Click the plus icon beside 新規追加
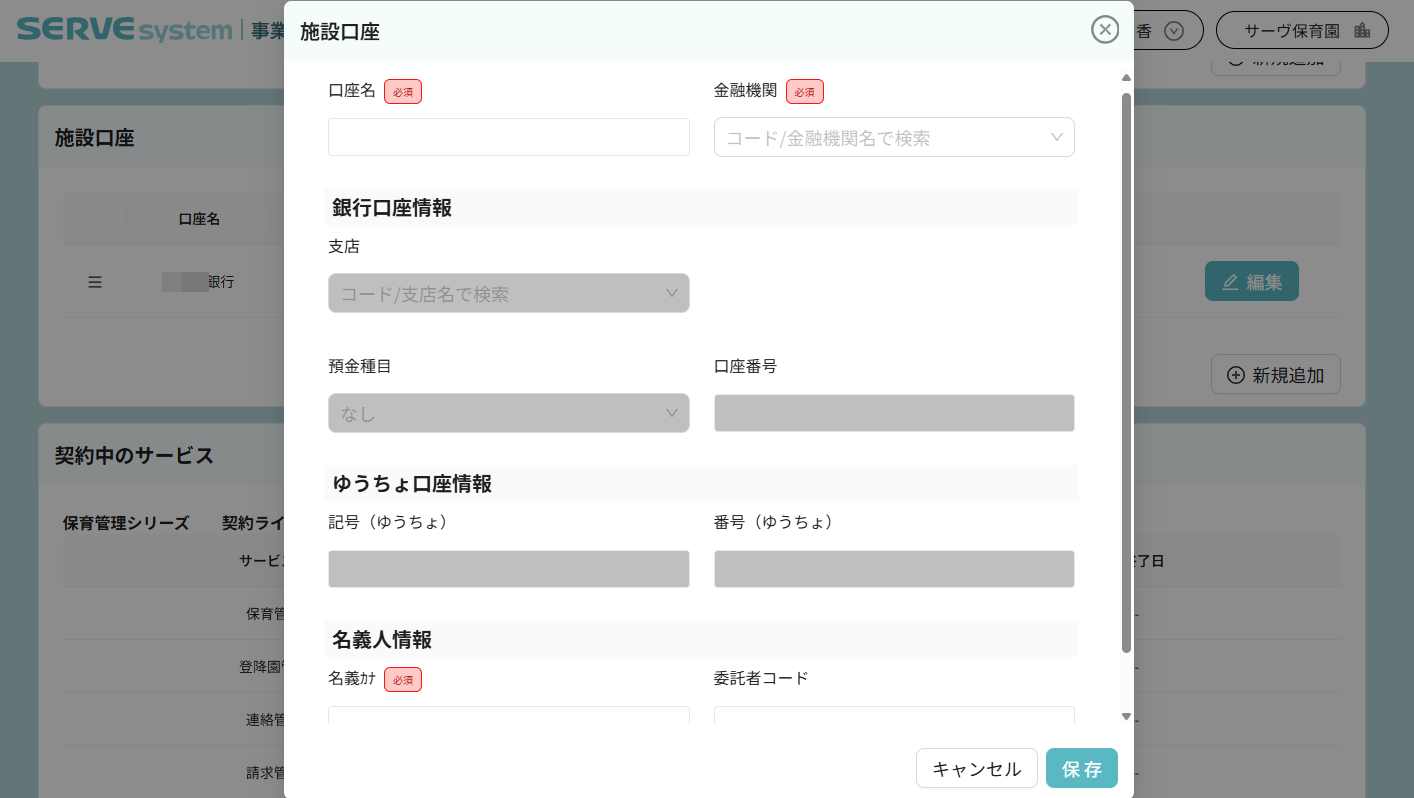The image size is (1414, 798). [x=1236, y=375]
